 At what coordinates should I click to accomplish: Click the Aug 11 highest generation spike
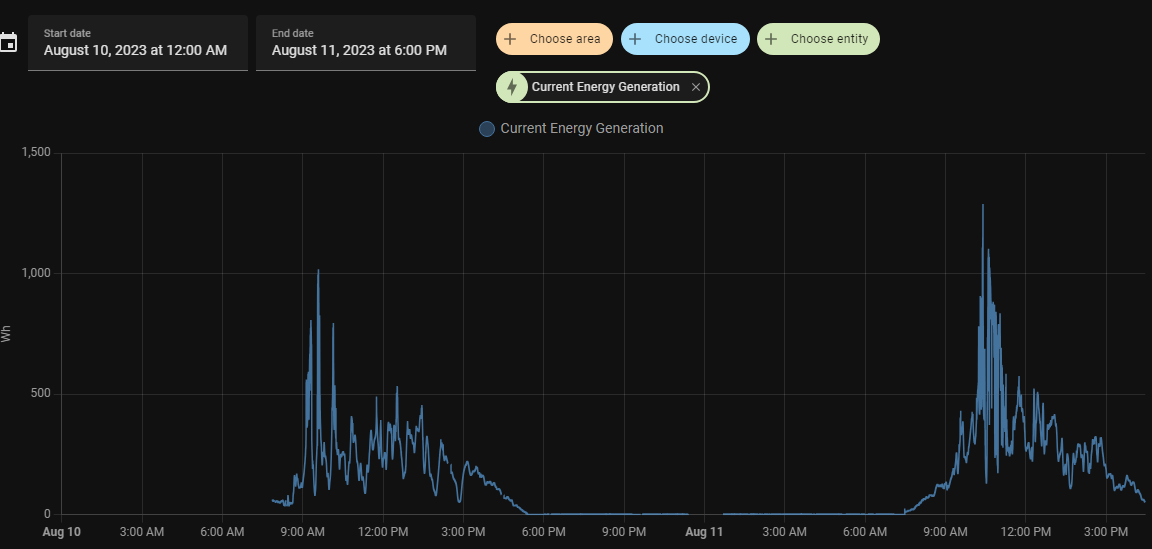coord(982,207)
